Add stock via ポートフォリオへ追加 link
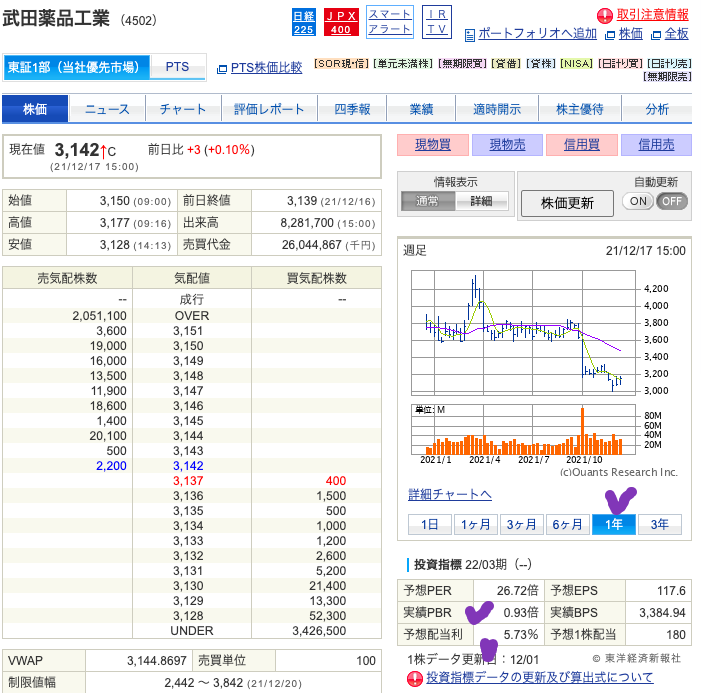Image resolution: width=701 pixels, height=693 pixels. [x=537, y=34]
